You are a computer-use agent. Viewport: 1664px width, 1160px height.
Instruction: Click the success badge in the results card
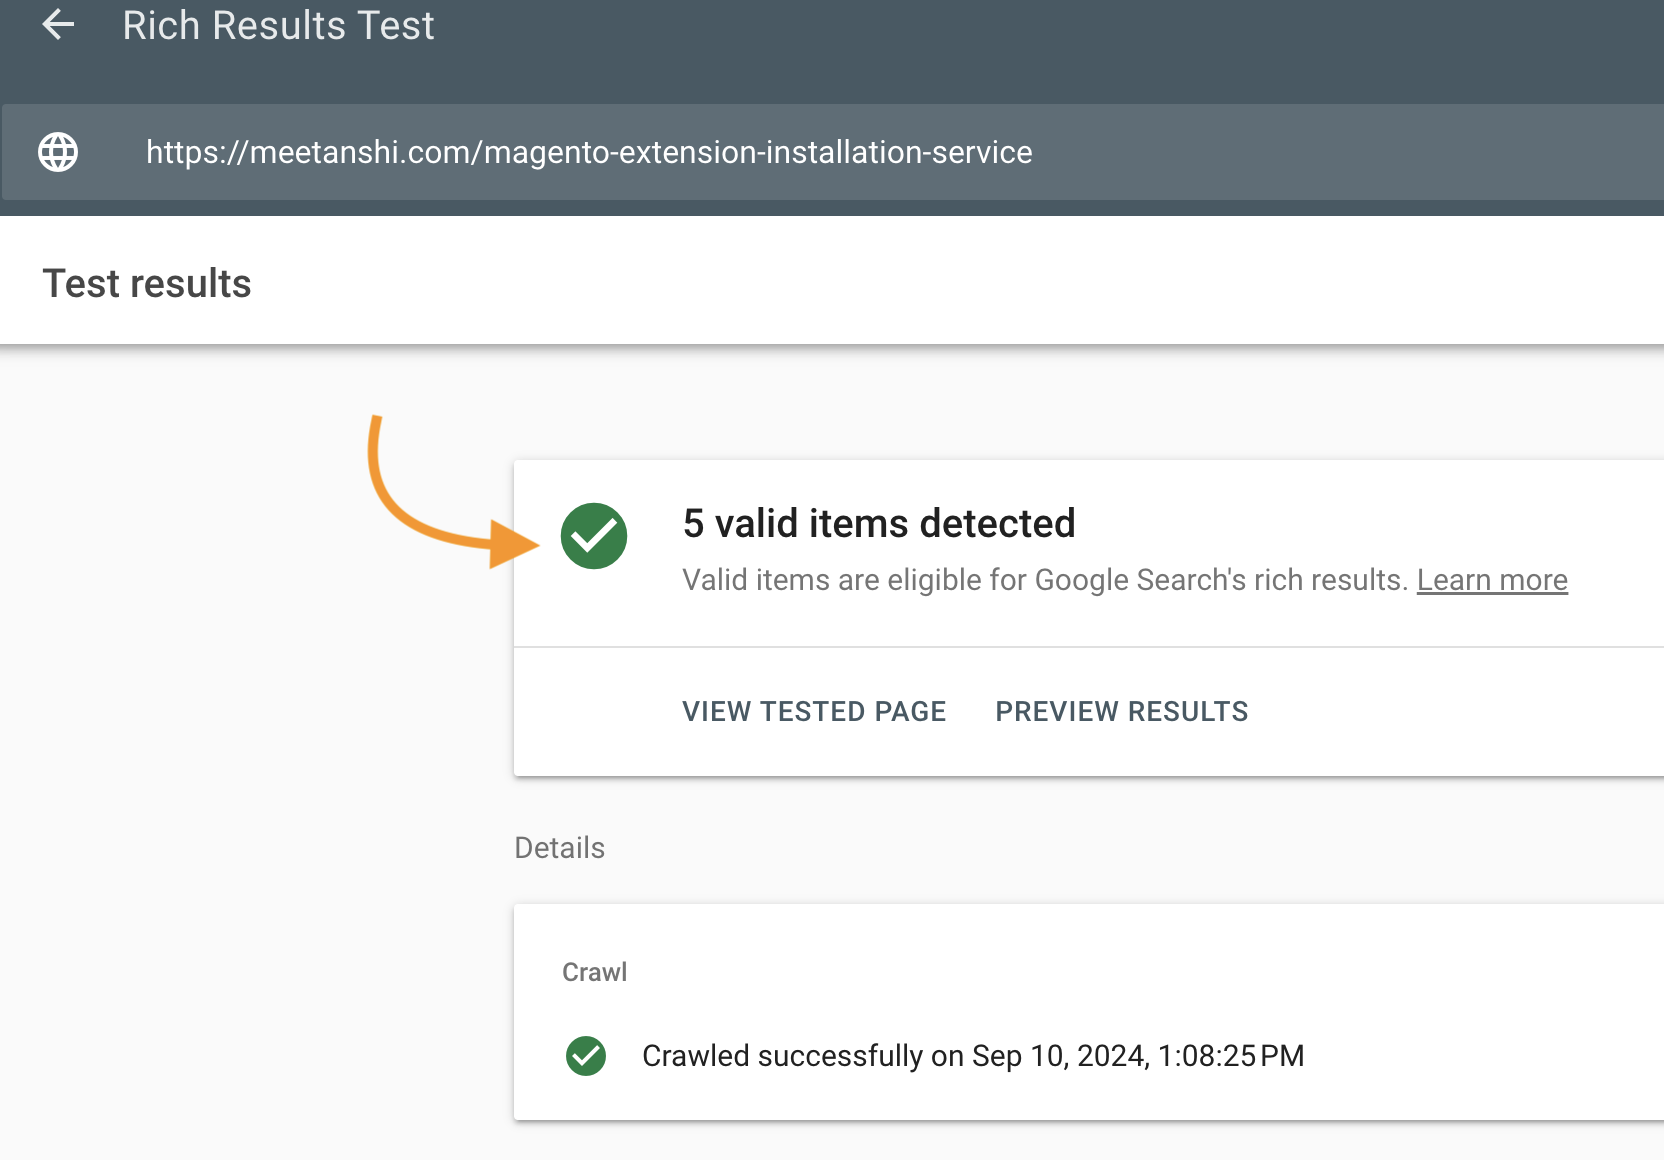594,536
